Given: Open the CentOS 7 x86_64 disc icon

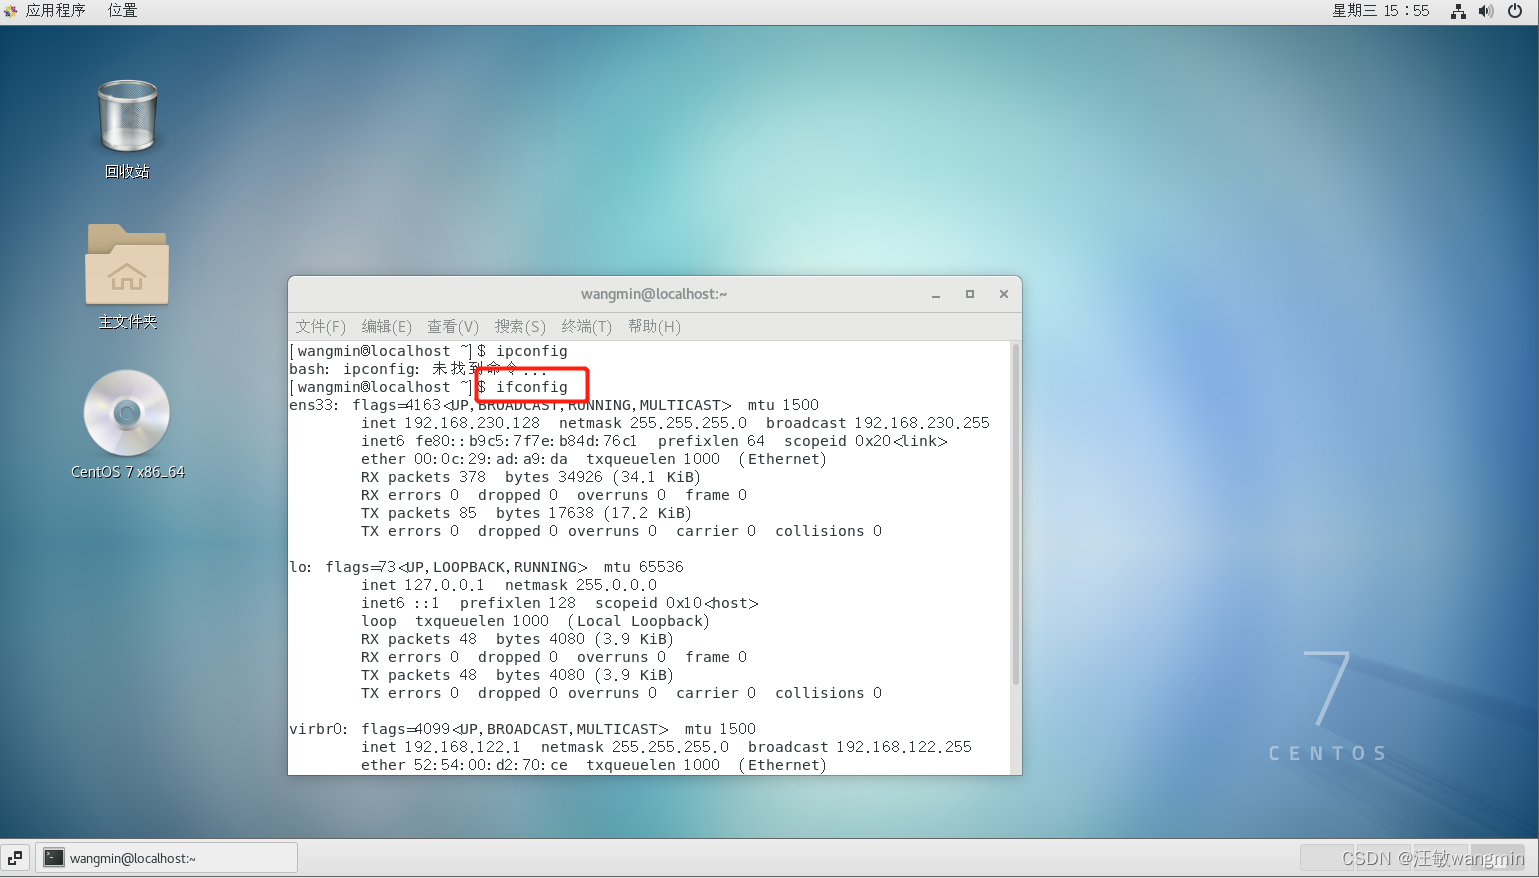Looking at the screenshot, I should click(x=127, y=413).
